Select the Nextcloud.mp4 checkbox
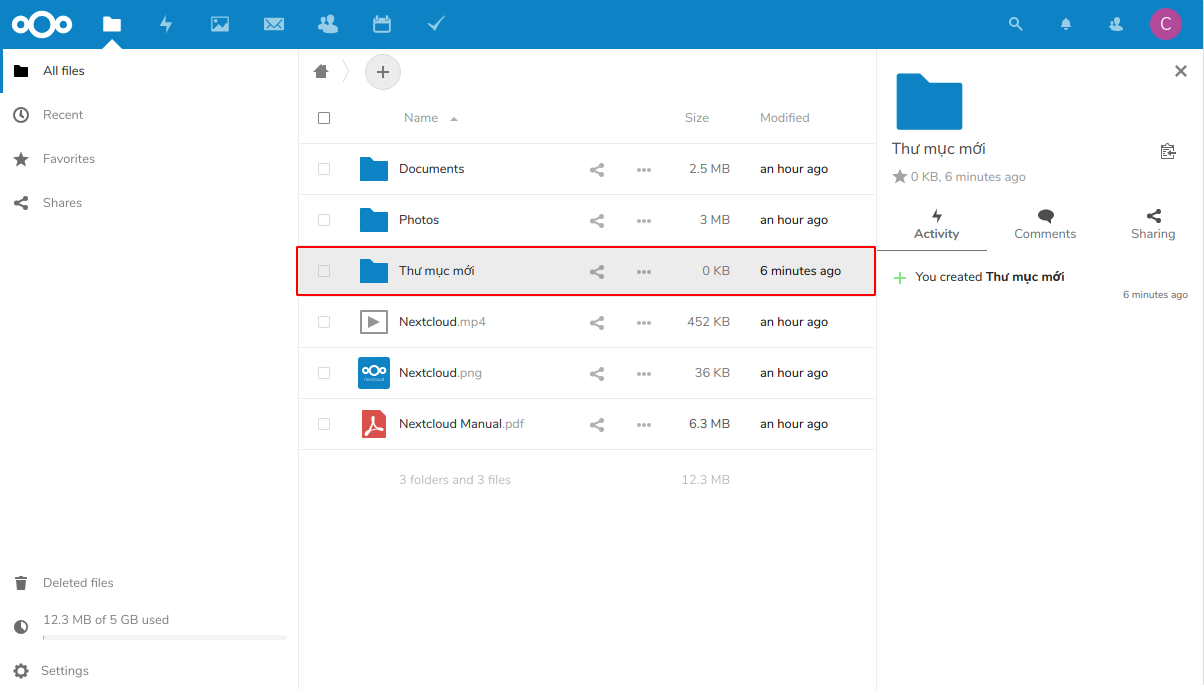This screenshot has width=1204, height=690. coord(324,322)
